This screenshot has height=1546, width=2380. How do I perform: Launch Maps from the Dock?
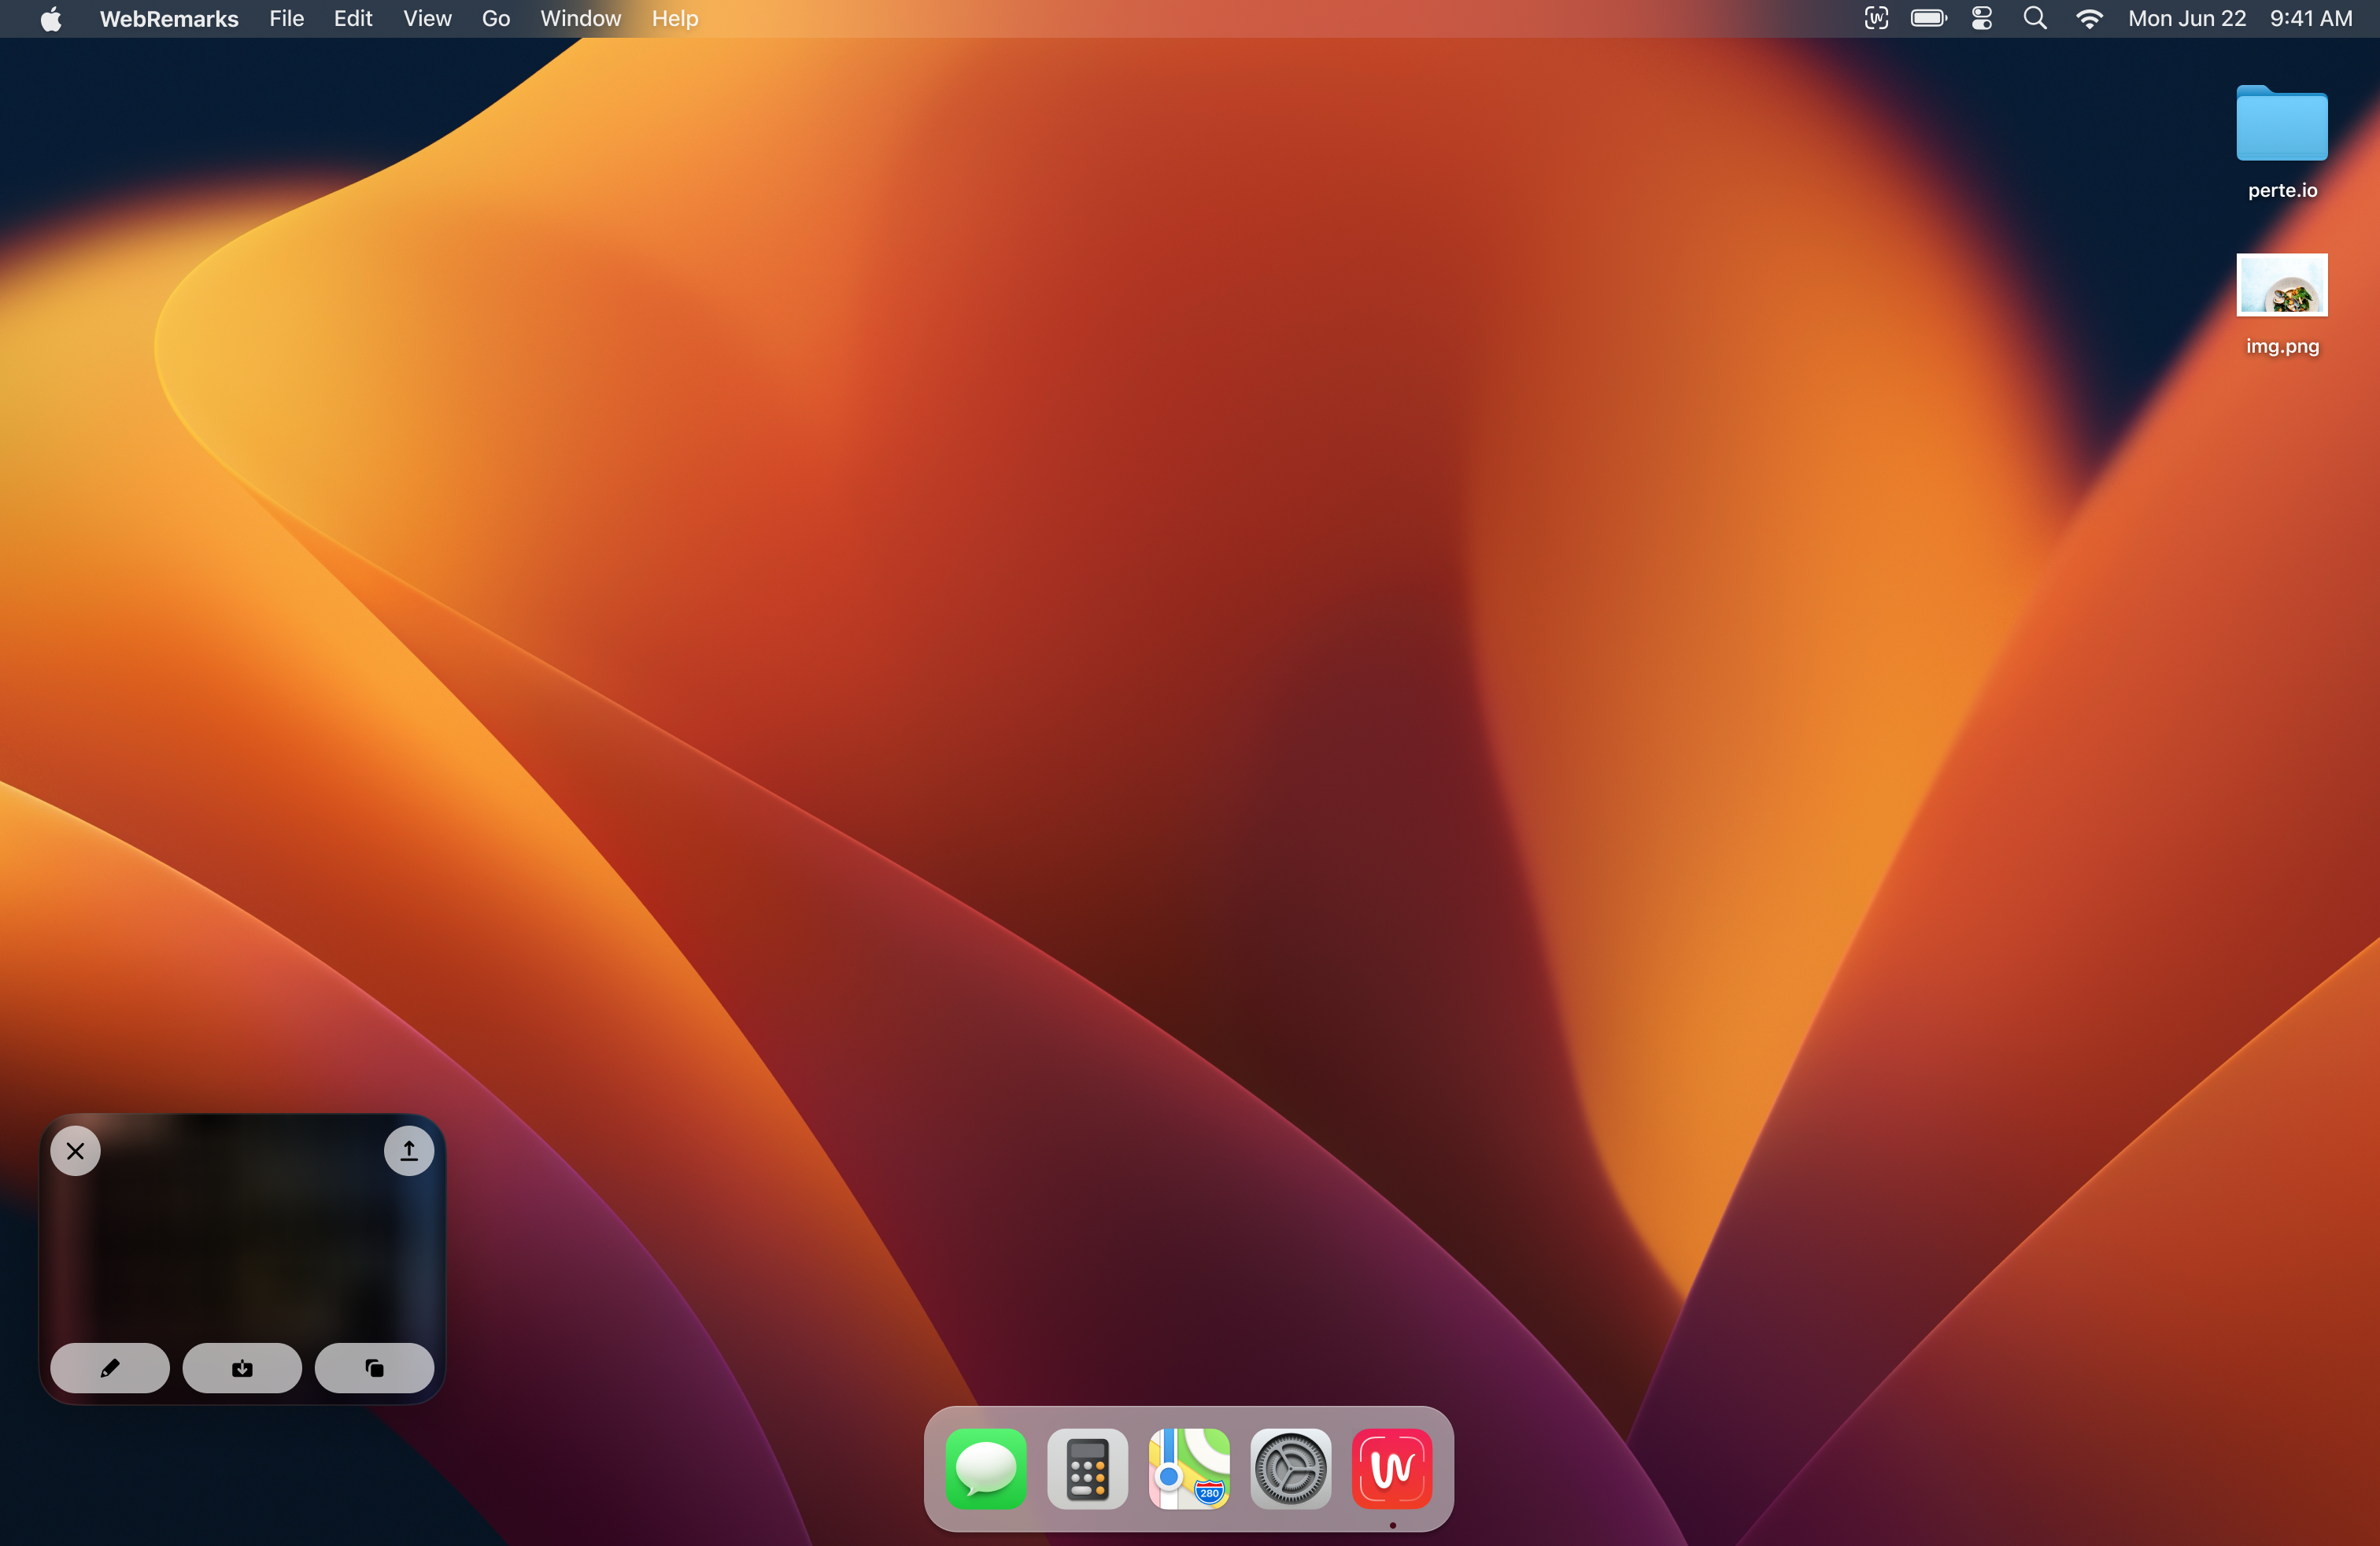[1189, 1468]
